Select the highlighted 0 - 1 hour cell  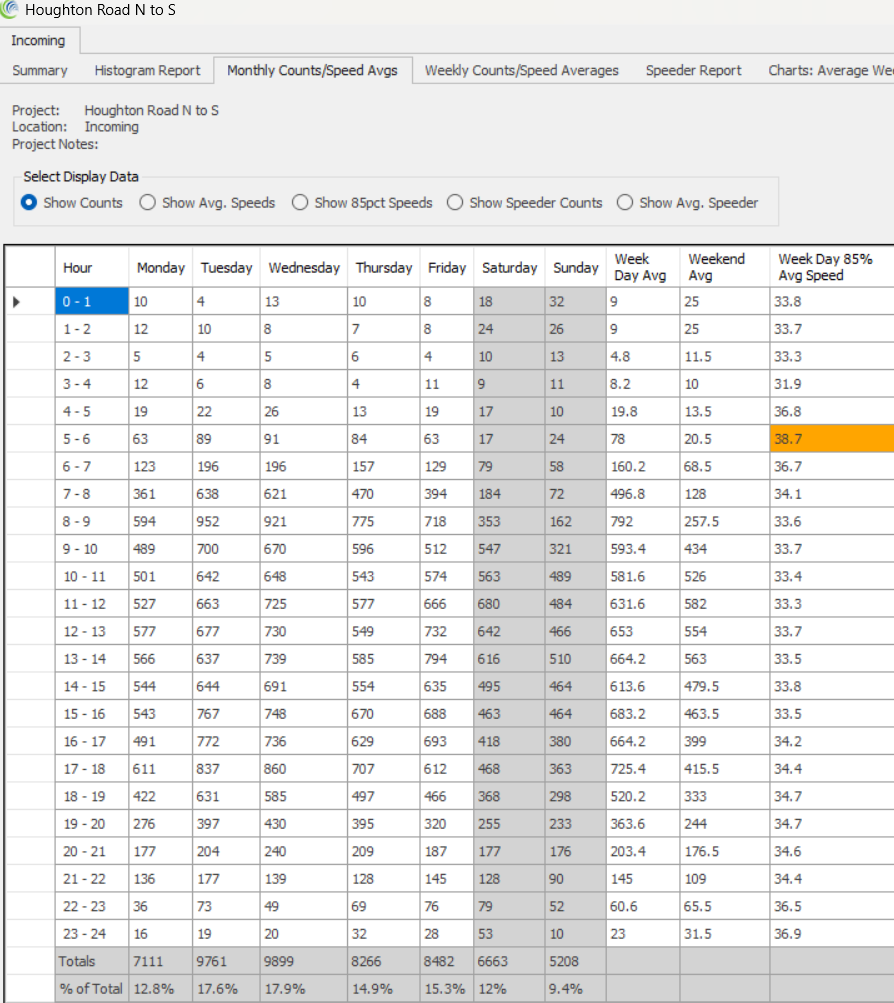pyautogui.click(x=92, y=301)
